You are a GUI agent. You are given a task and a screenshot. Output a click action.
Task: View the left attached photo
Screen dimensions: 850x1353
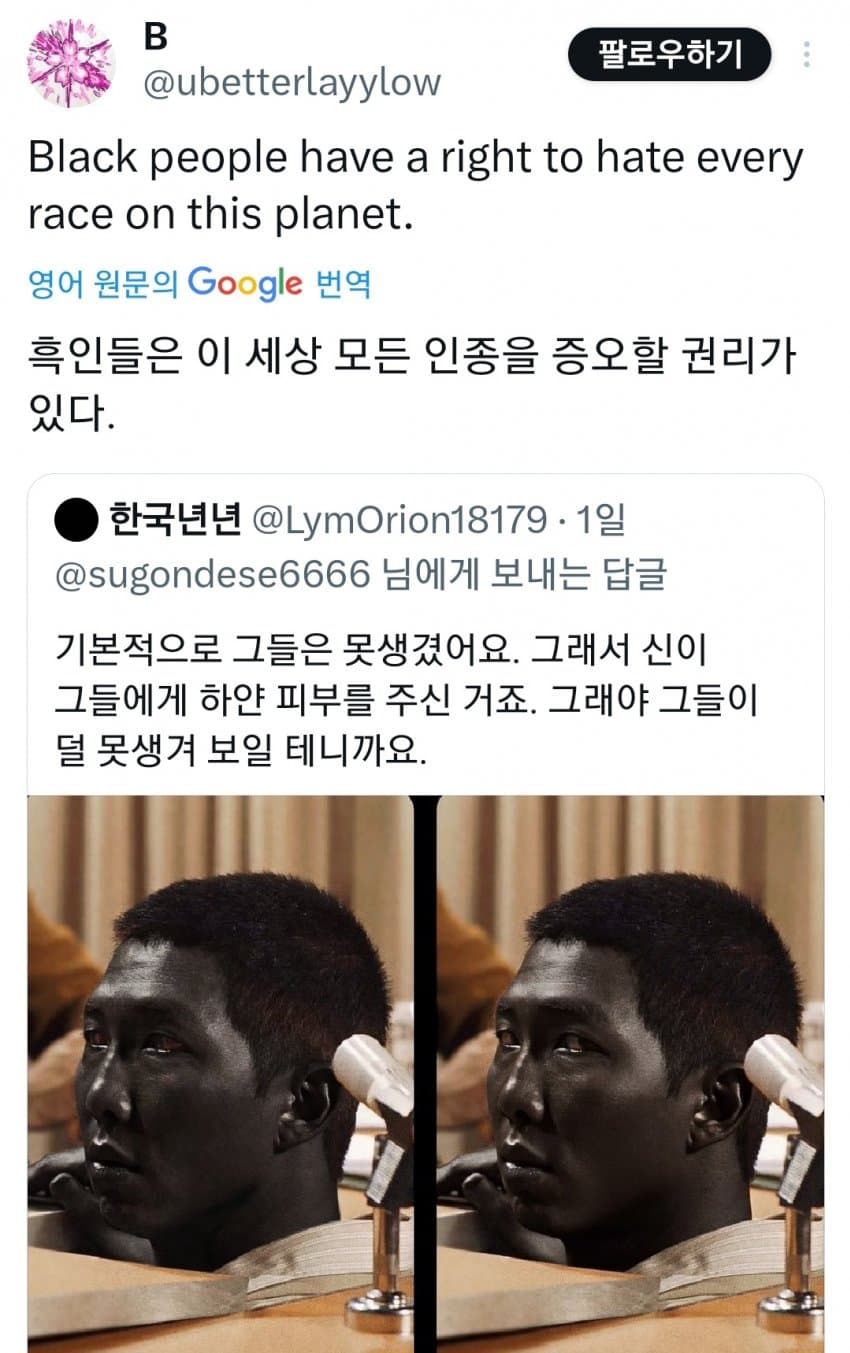click(x=220, y=1074)
